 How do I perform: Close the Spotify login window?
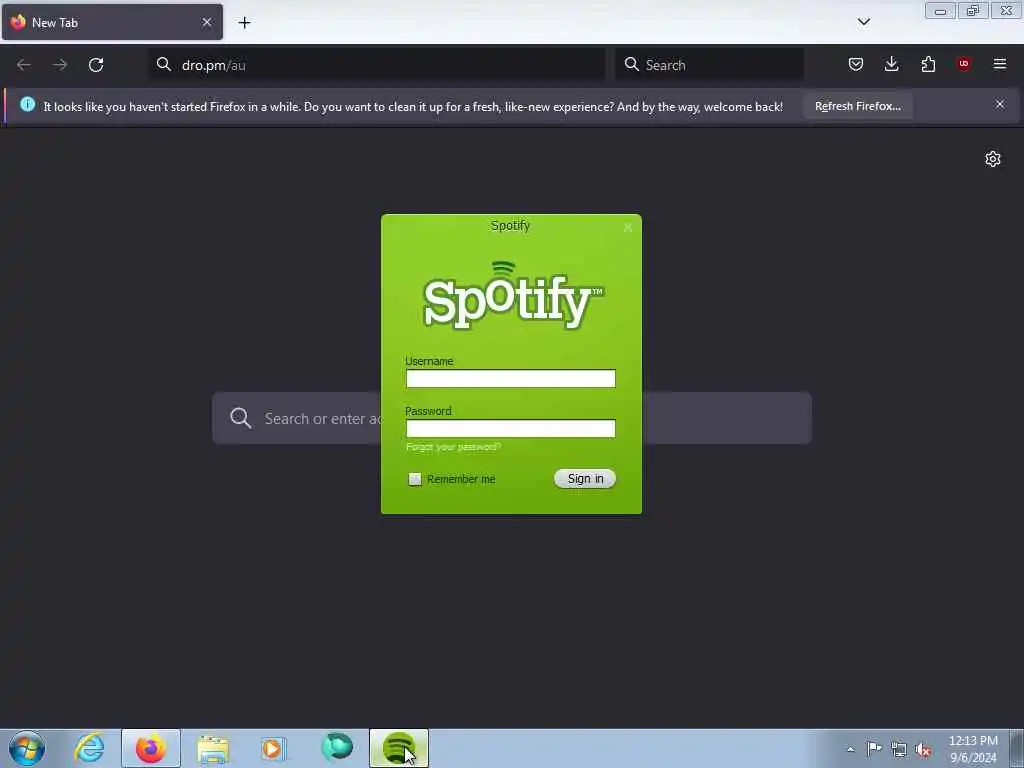tap(628, 227)
